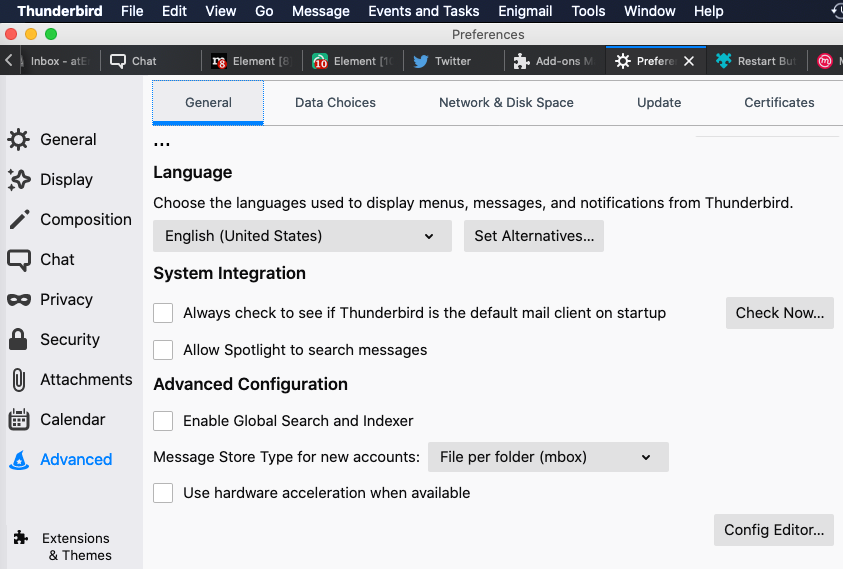Open the Calendar icon in sidebar
The image size is (843, 569).
[19, 419]
